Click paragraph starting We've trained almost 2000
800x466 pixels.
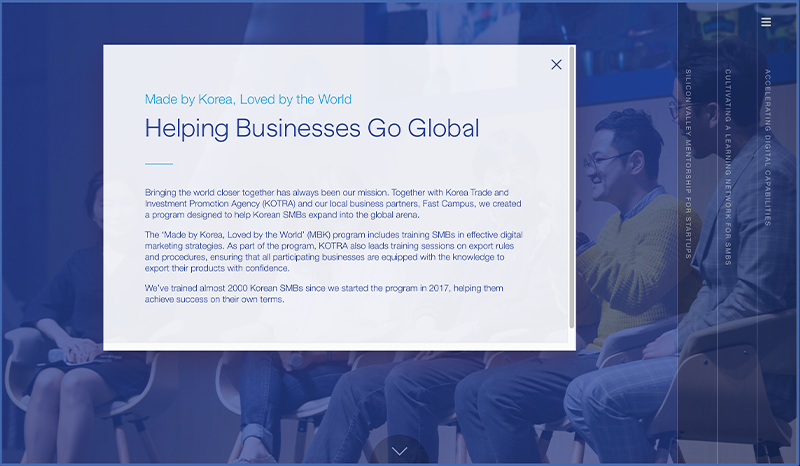coord(324,293)
